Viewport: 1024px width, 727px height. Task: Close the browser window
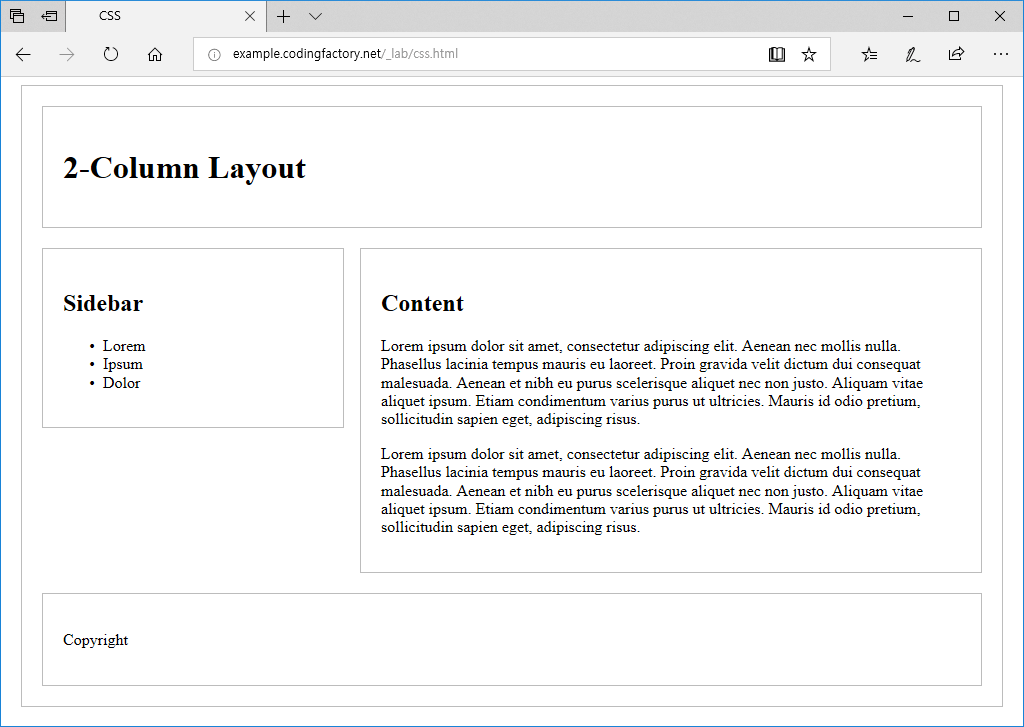tap(1000, 16)
